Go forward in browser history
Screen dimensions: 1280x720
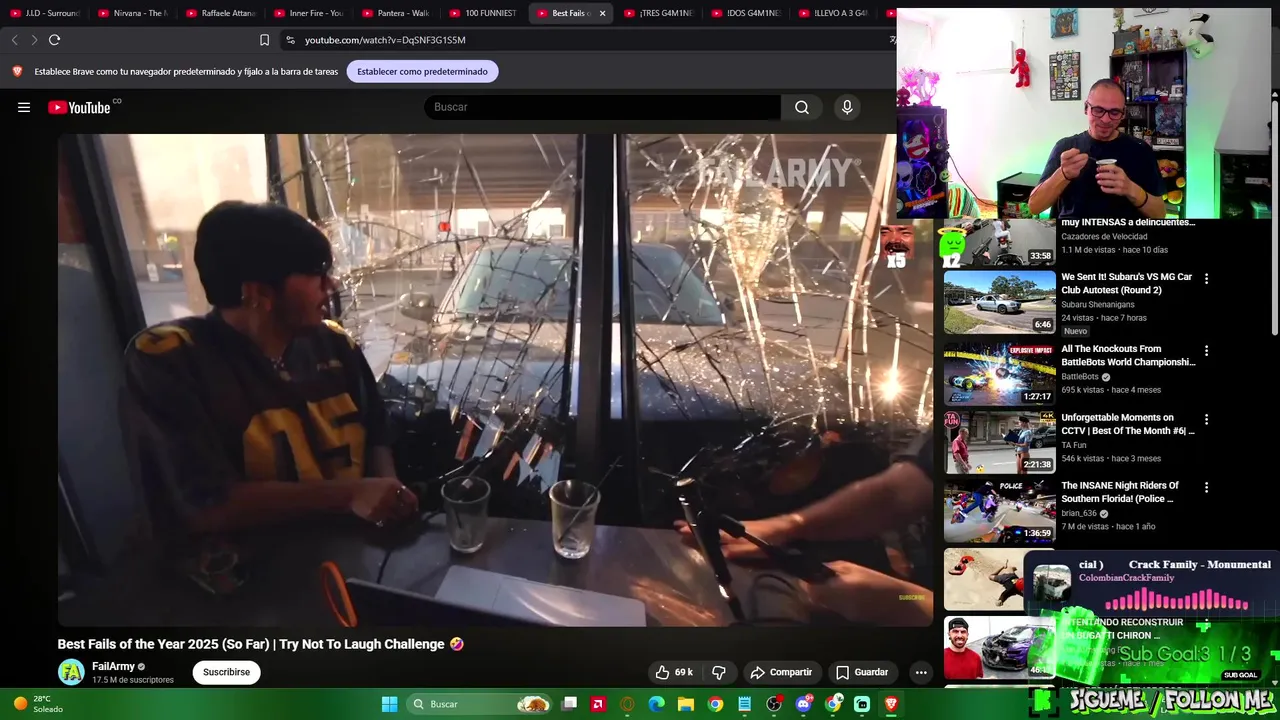click(34, 40)
